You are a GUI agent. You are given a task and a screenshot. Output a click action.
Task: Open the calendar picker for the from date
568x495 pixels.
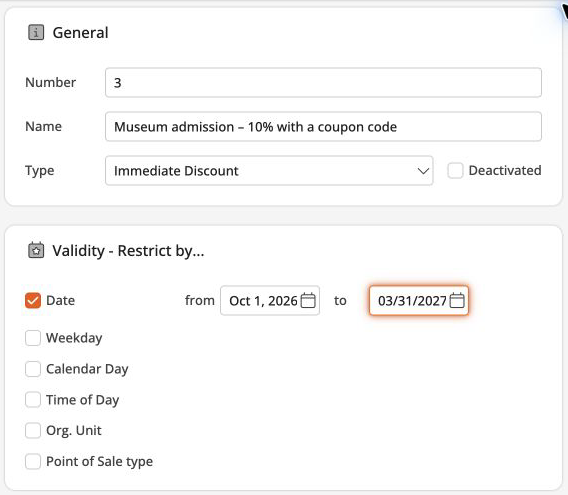pyautogui.click(x=308, y=300)
